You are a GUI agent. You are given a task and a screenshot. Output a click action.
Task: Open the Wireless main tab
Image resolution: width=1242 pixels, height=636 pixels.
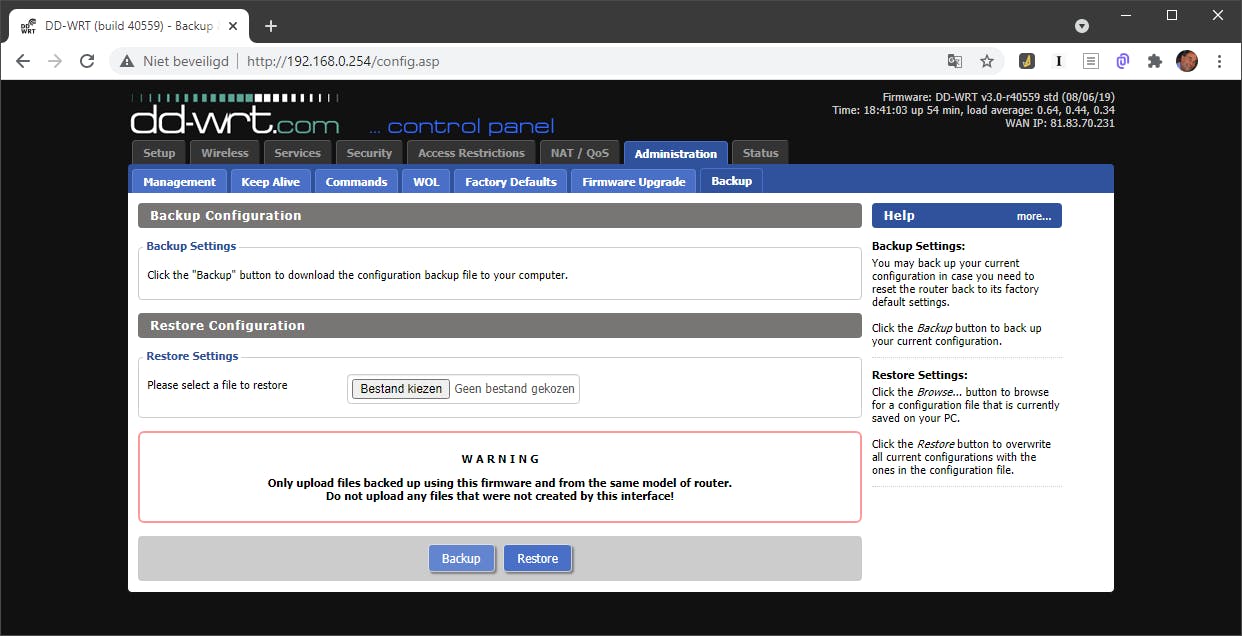(225, 153)
